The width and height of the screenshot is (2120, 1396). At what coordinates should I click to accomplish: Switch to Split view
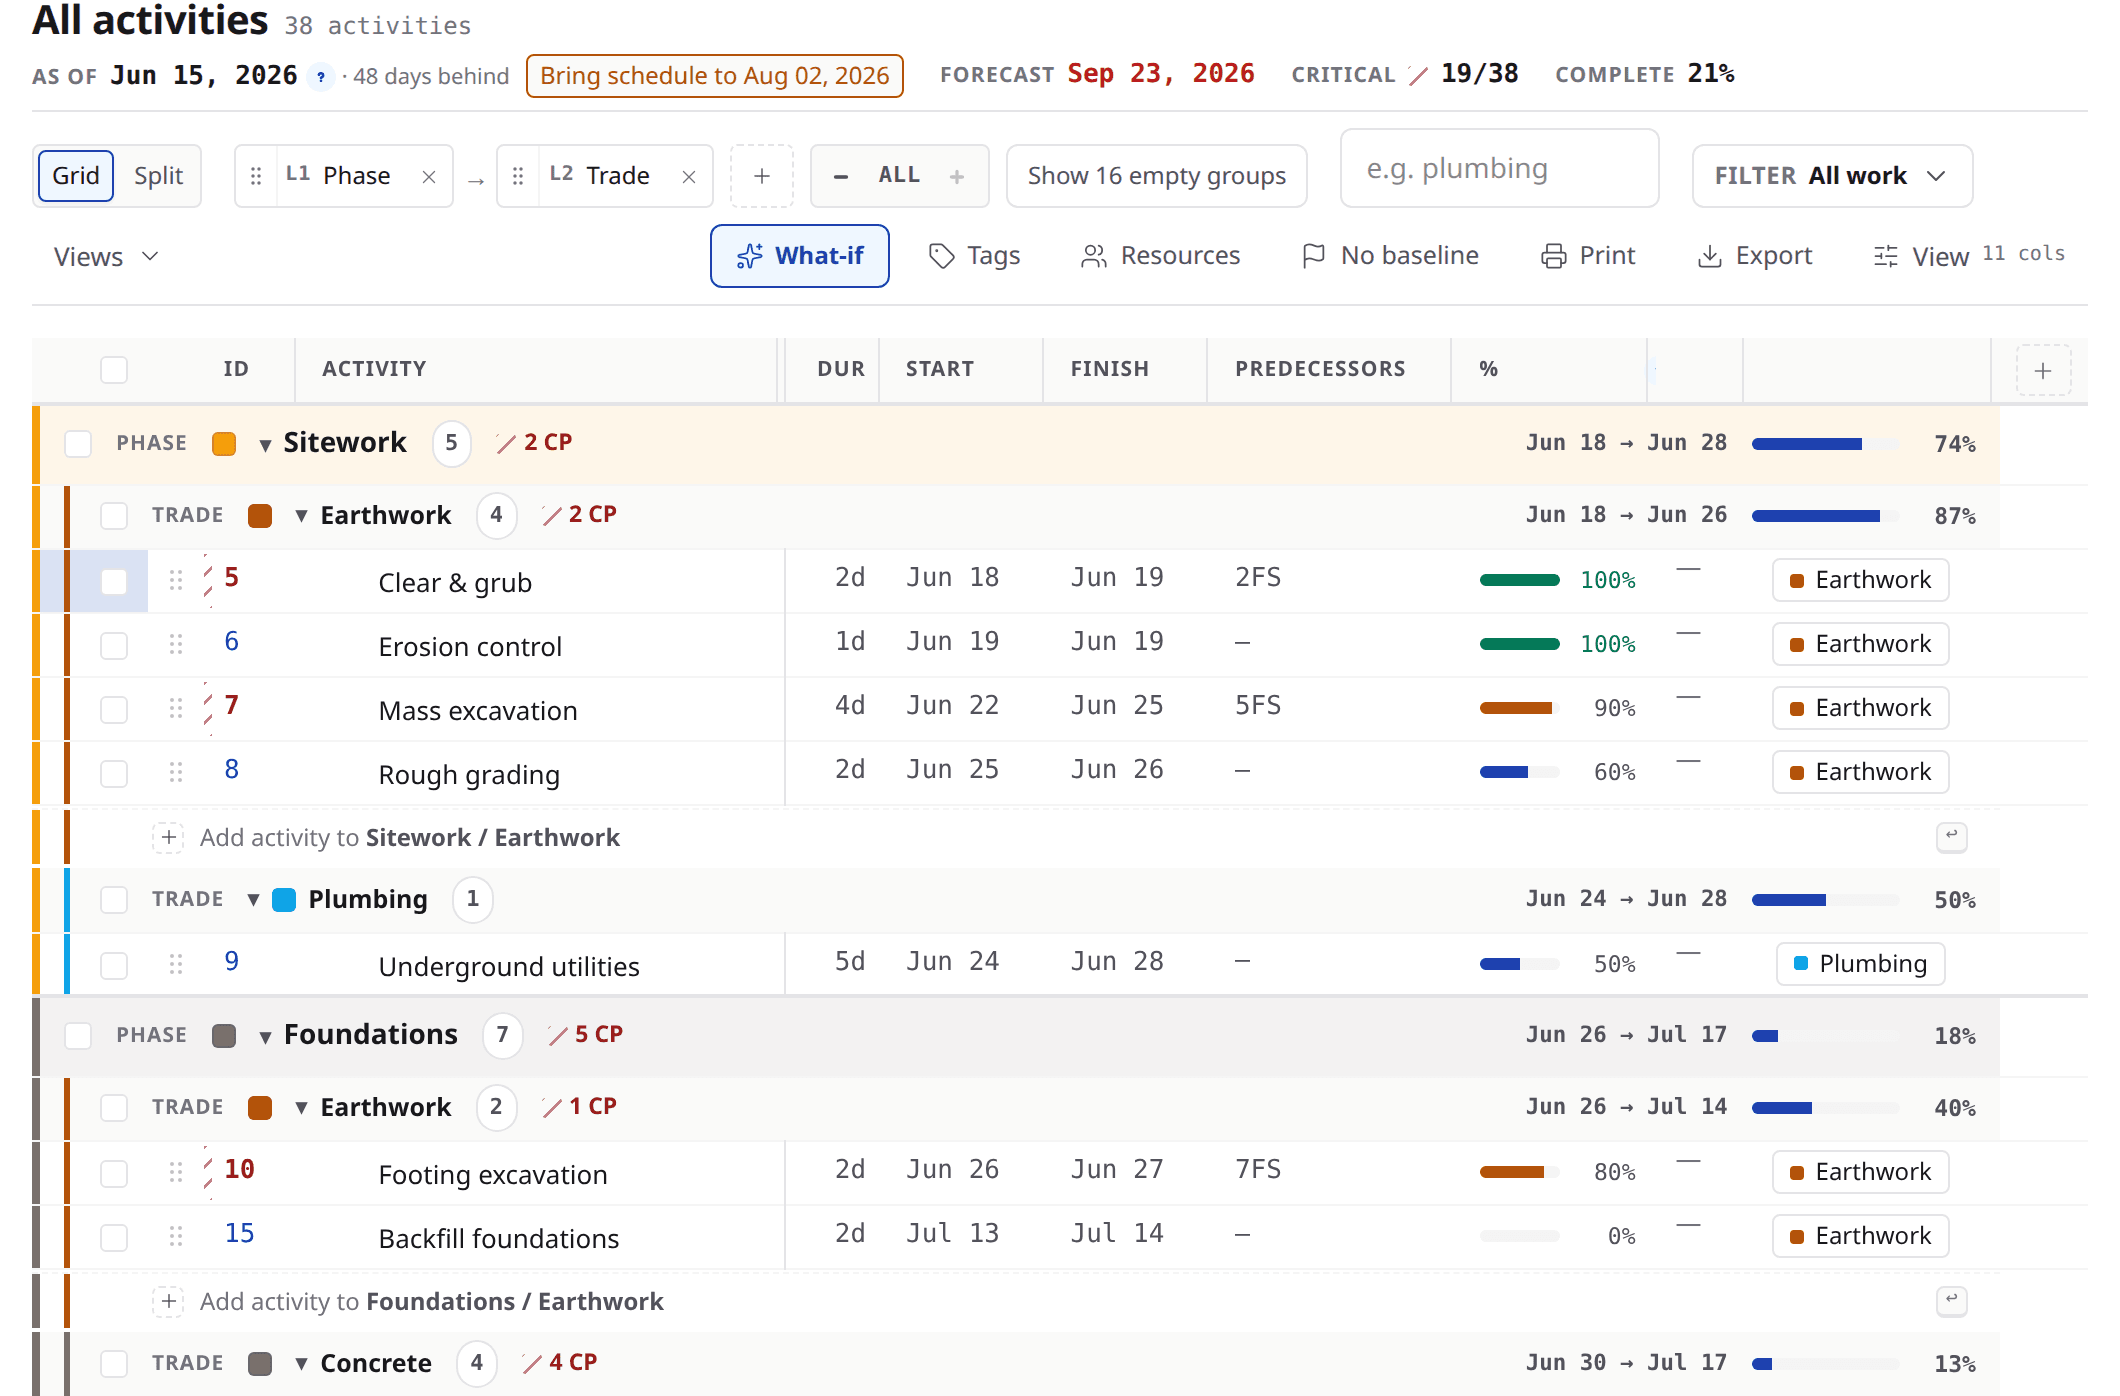158,176
